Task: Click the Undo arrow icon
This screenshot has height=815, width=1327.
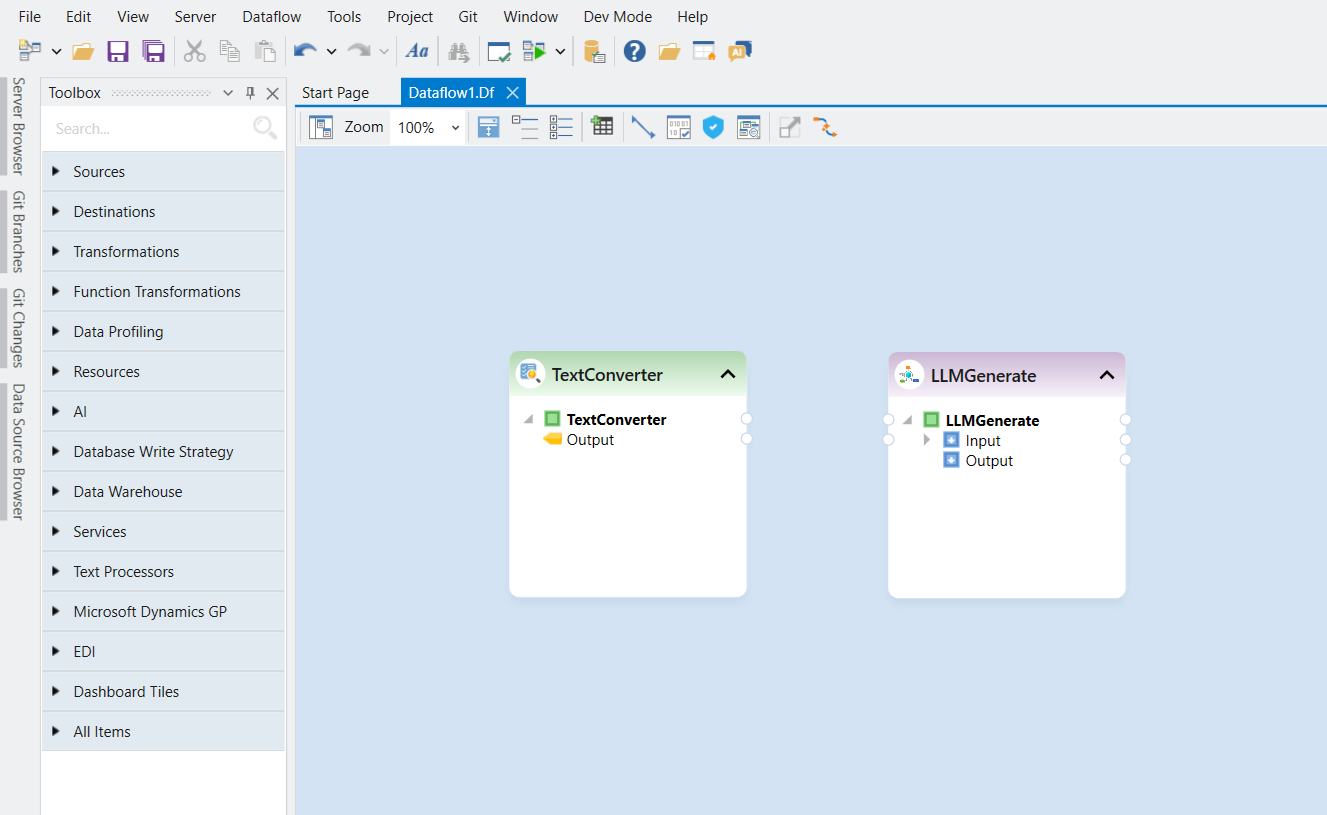Action: [305, 51]
